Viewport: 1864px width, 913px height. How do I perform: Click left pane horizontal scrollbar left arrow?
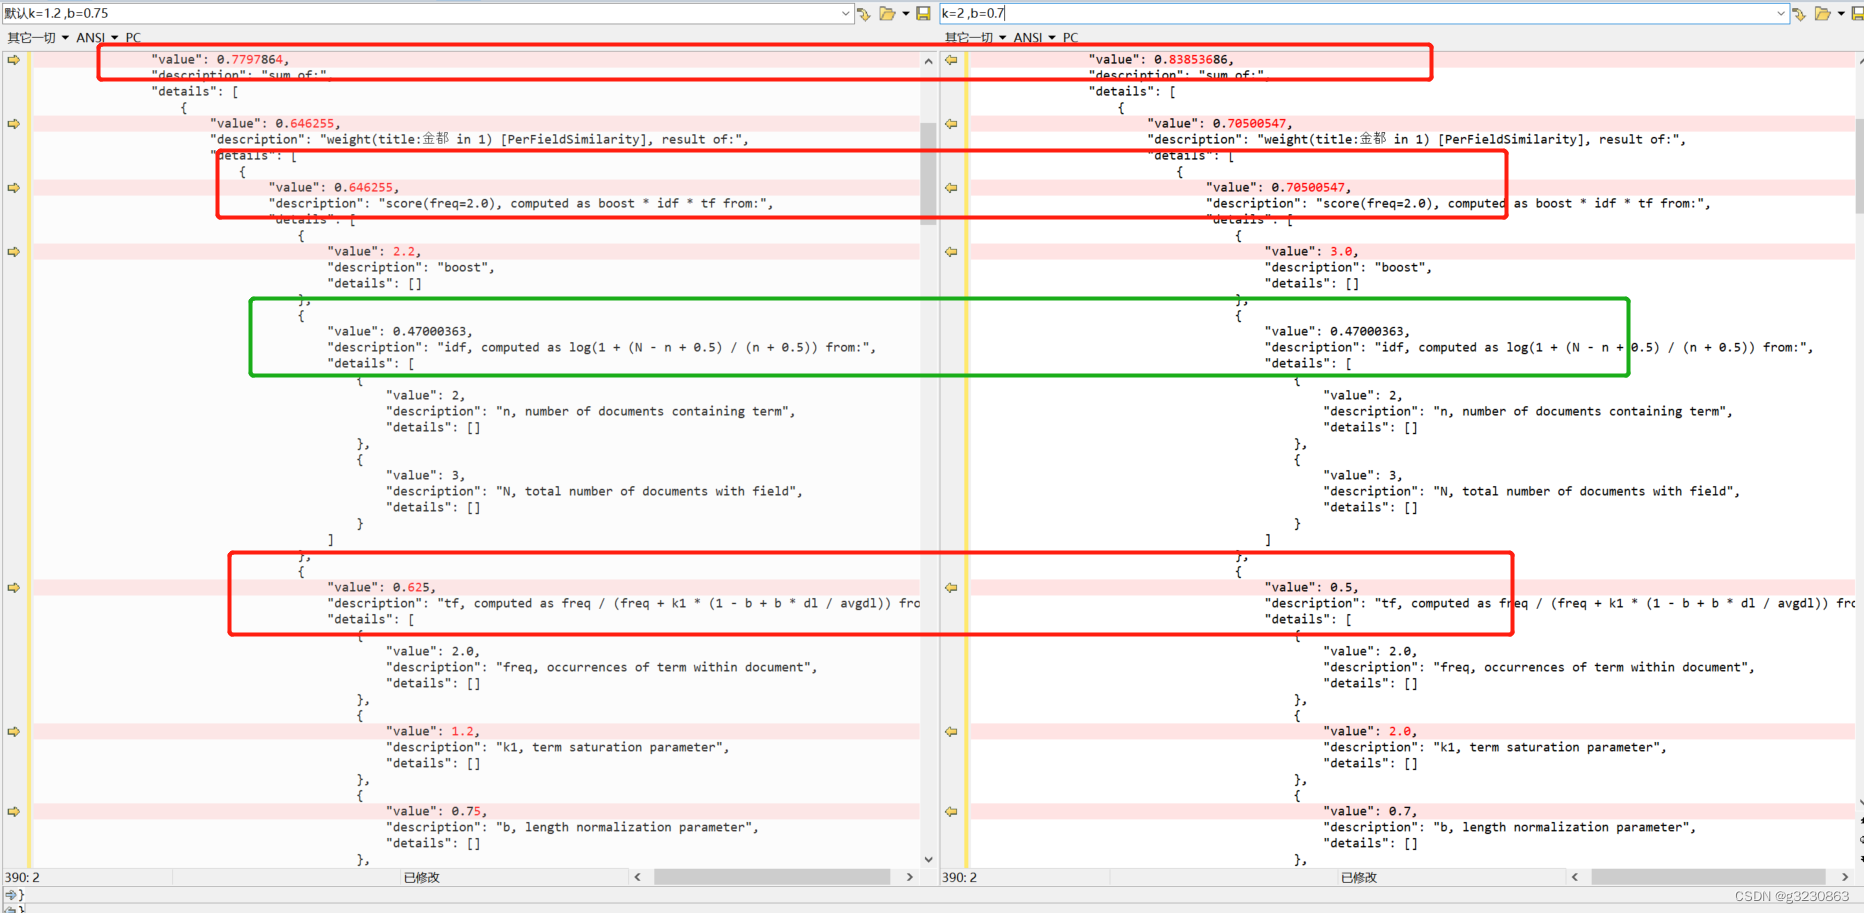637,877
